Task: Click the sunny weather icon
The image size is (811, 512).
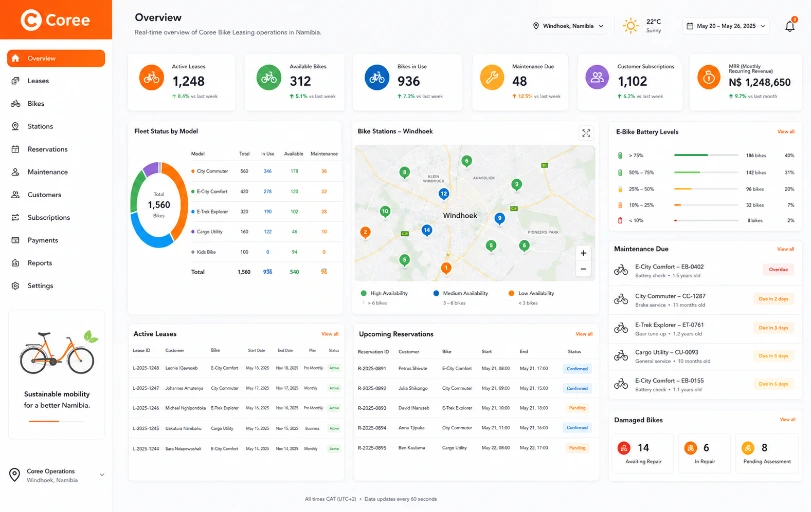Action: [x=630, y=26]
